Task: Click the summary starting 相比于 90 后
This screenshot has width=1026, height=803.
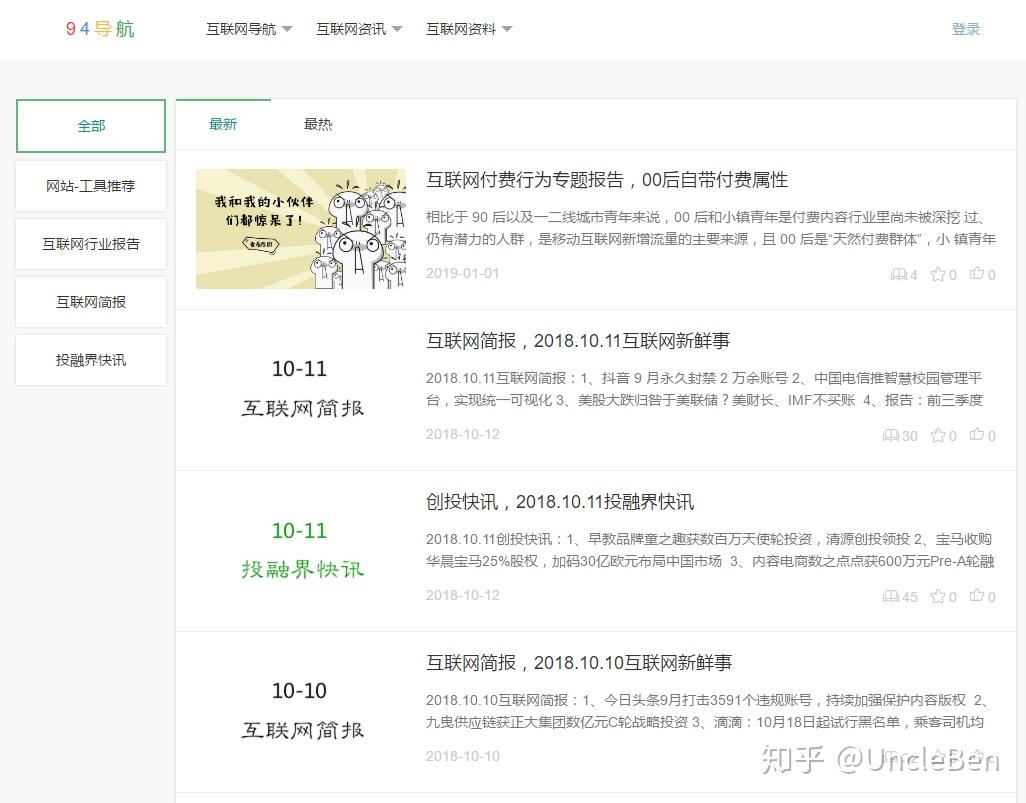Action: (711, 228)
